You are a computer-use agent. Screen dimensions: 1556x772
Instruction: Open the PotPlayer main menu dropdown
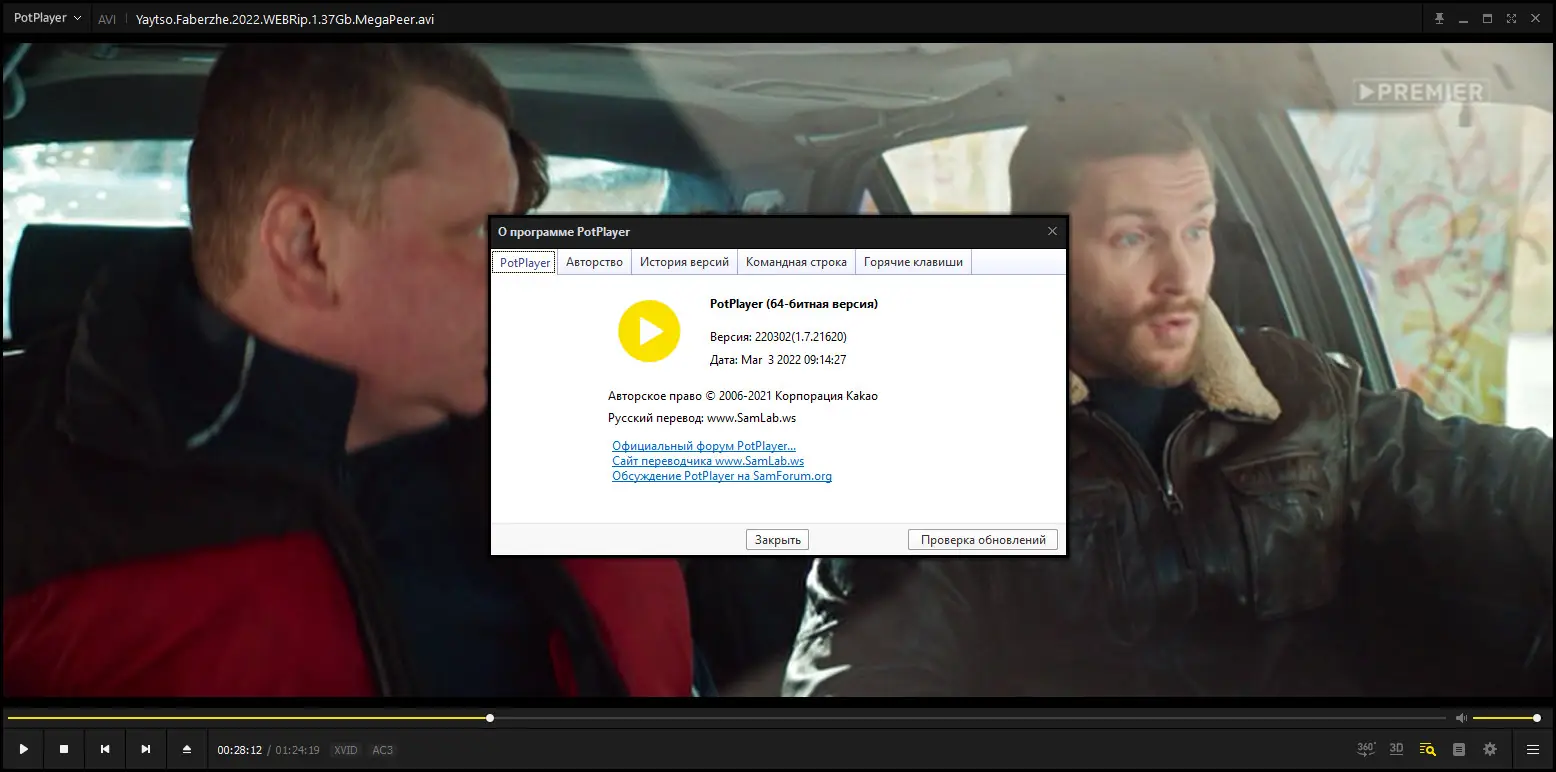pos(47,19)
